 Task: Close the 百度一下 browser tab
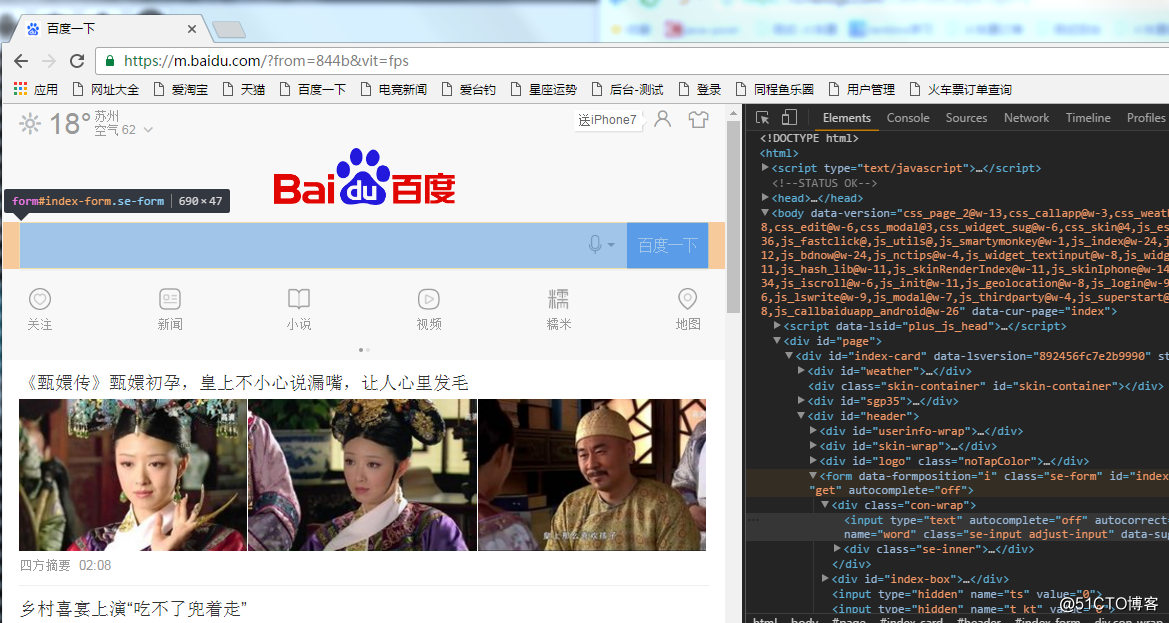tap(192, 29)
